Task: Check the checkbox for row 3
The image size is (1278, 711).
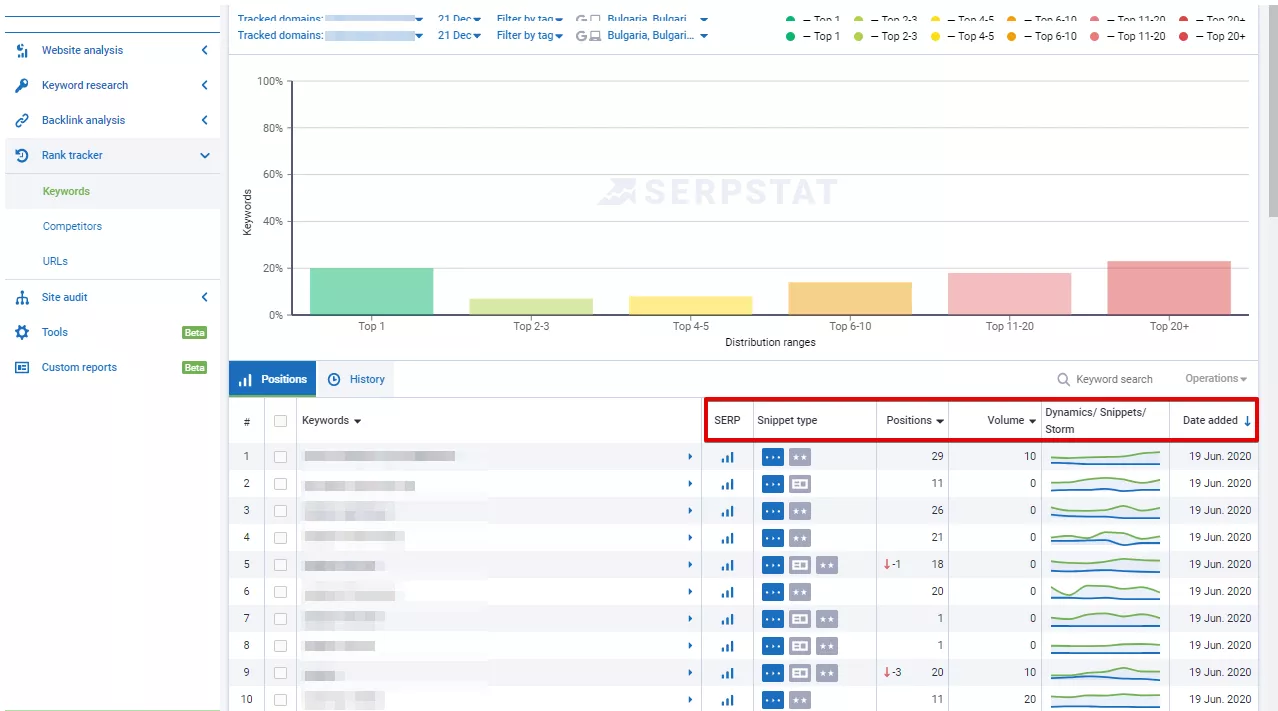Action: [x=280, y=511]
